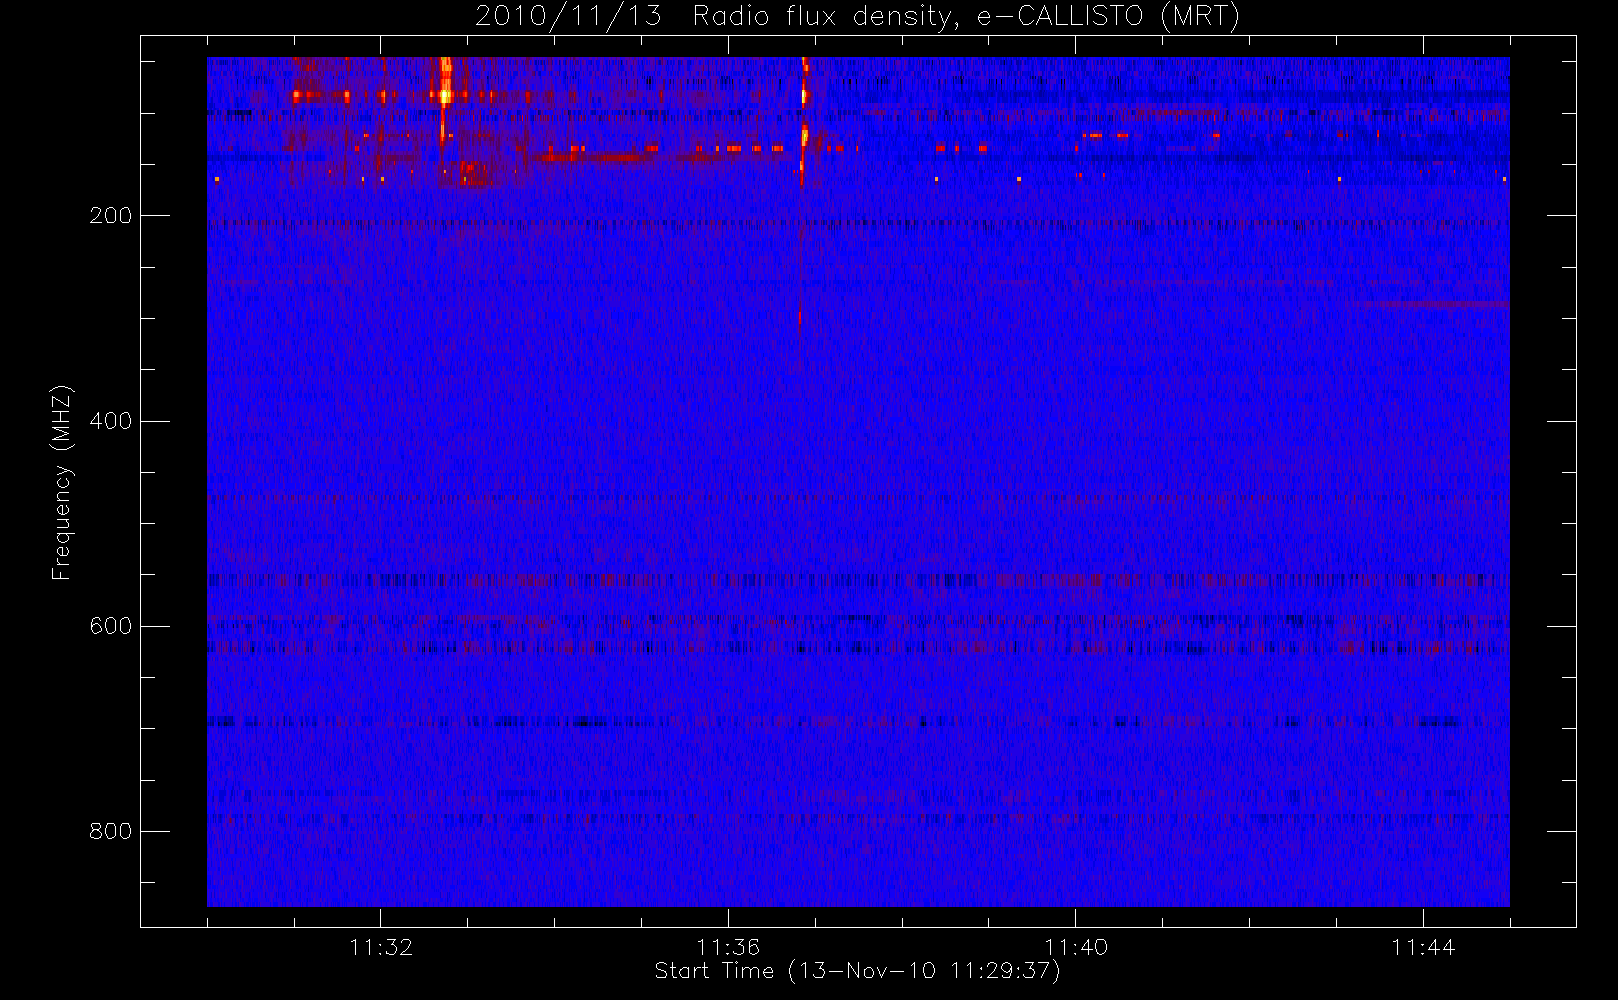
Task: Click the 400 frequency tick label
Action: 111,421
